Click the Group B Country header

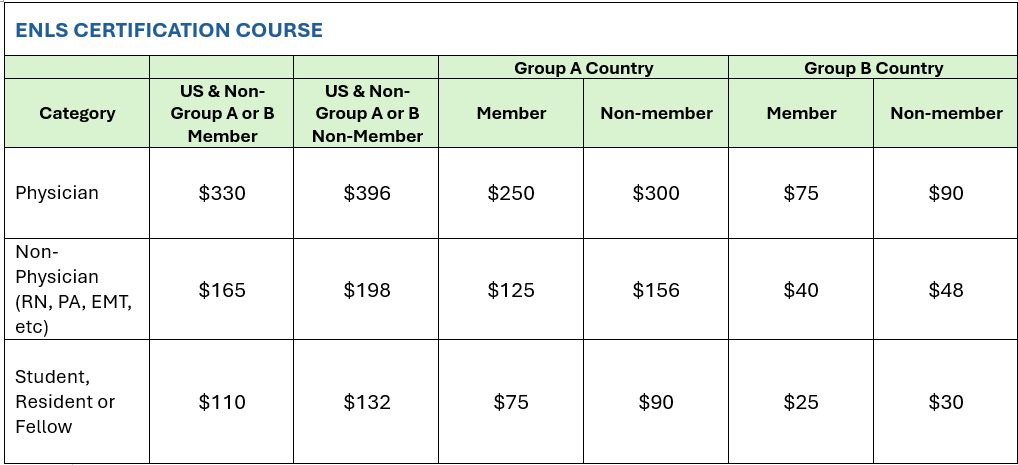pyautogui.click(x=873, y=68)
